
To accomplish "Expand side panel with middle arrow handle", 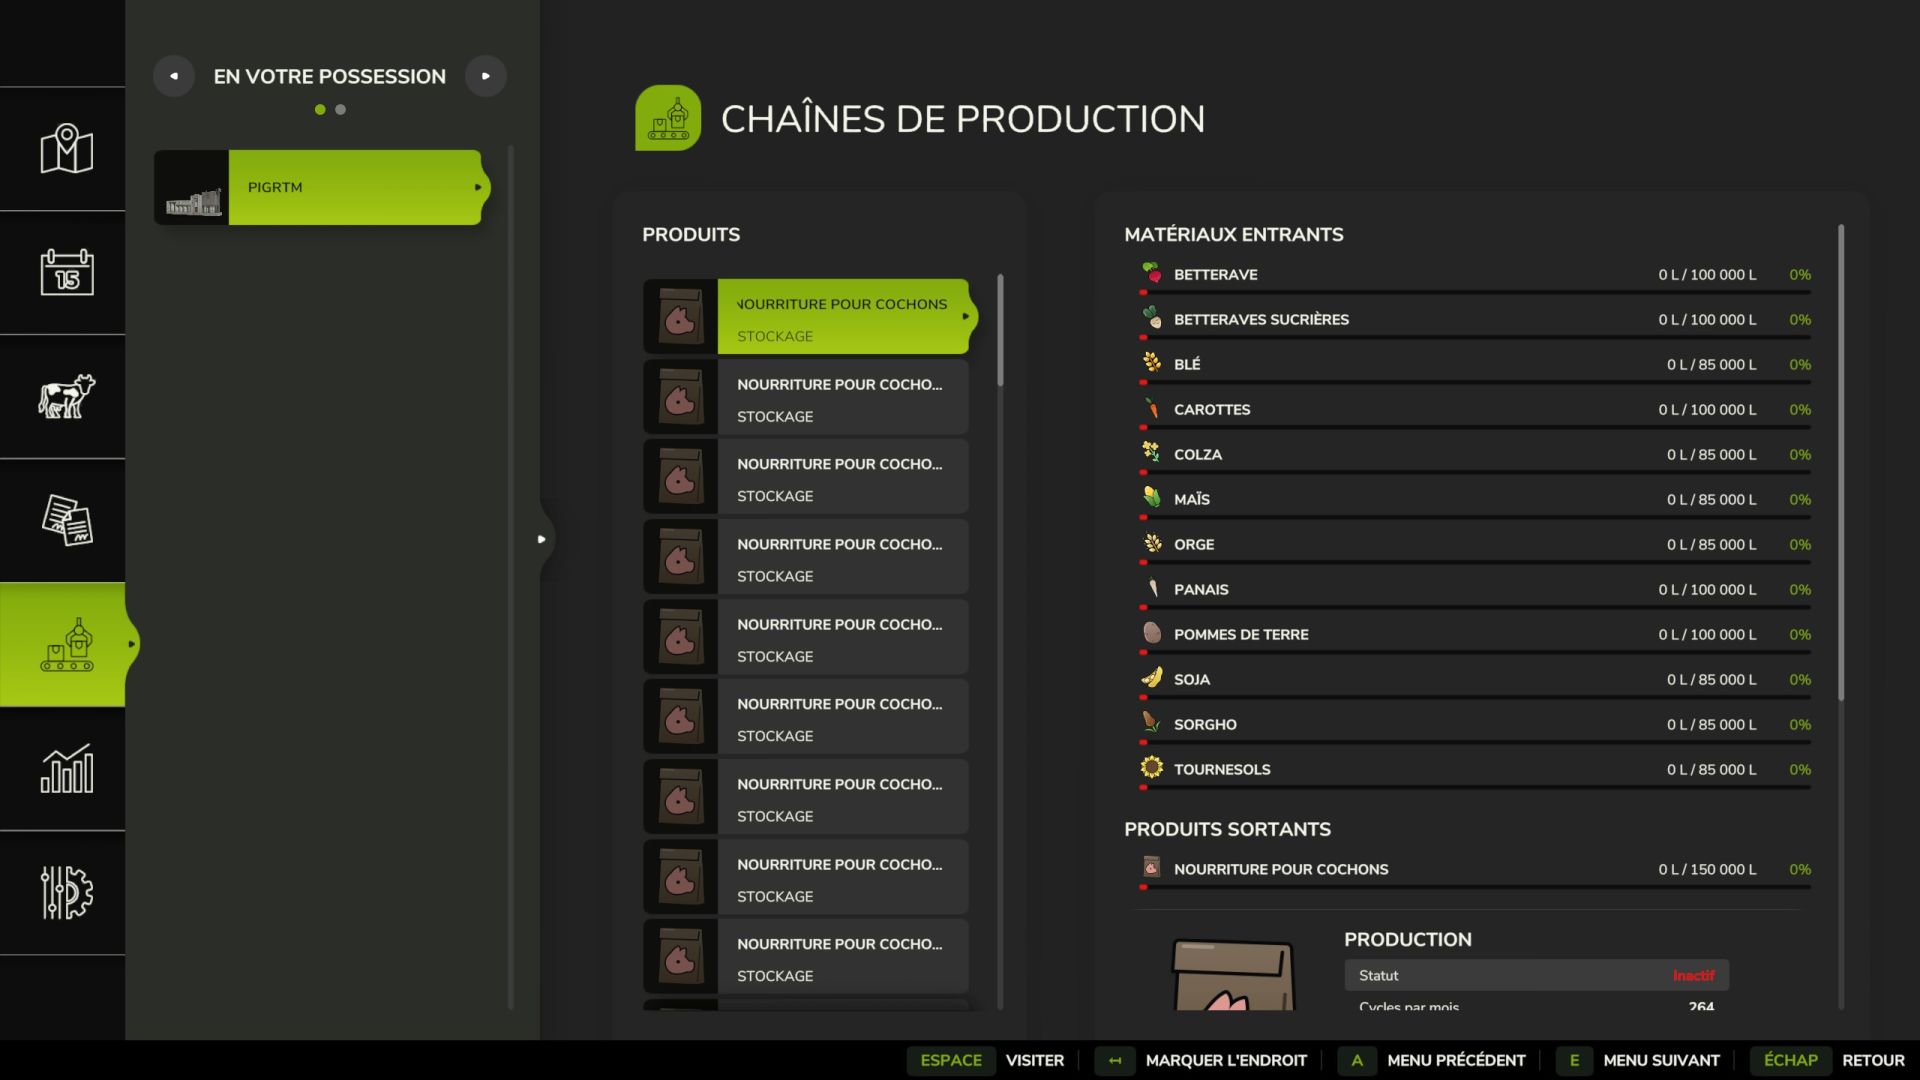I will 541,539.
